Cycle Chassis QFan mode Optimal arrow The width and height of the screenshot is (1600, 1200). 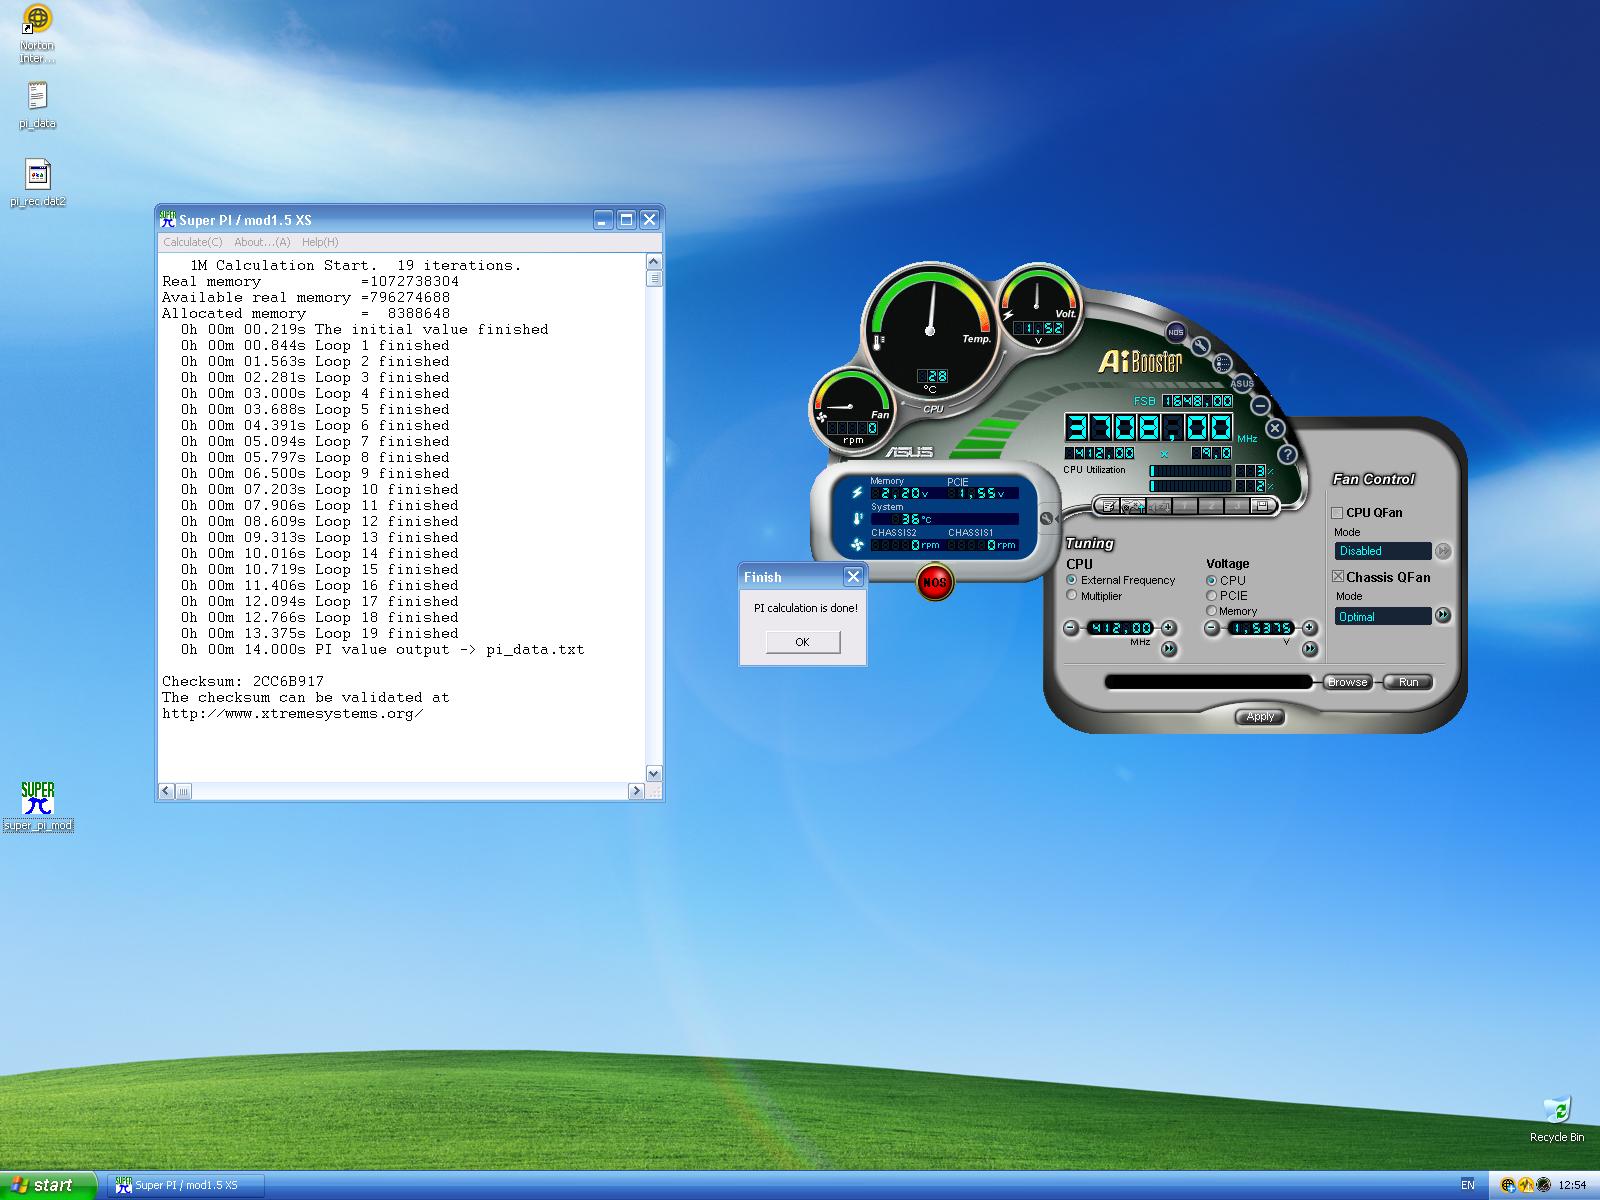point(1443,616)
